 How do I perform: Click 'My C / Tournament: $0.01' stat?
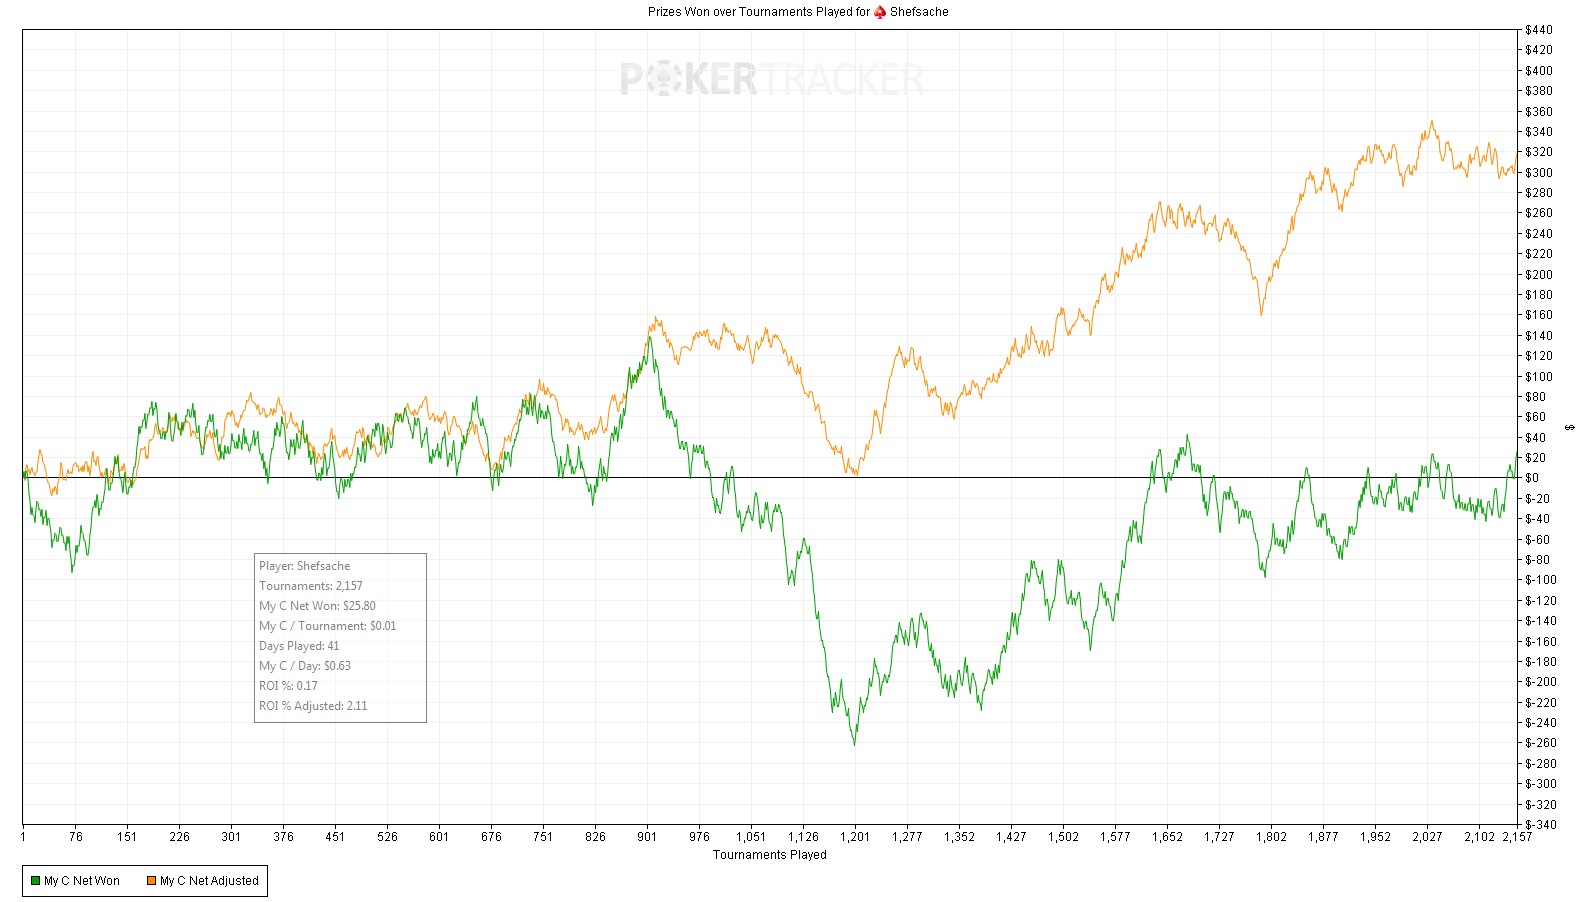(x=328, y=626)
